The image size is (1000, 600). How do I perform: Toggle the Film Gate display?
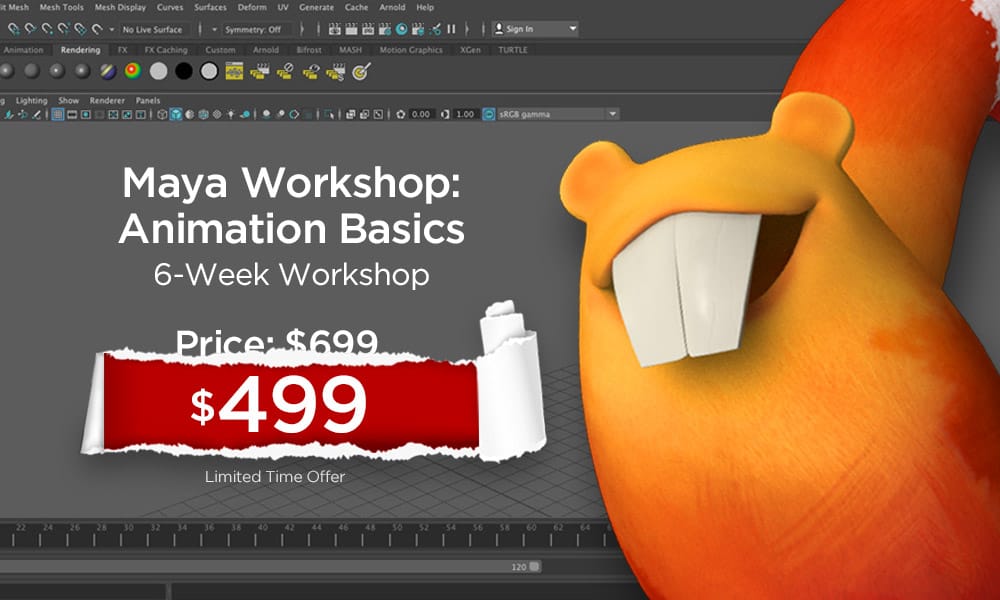[x=71, y=114]
